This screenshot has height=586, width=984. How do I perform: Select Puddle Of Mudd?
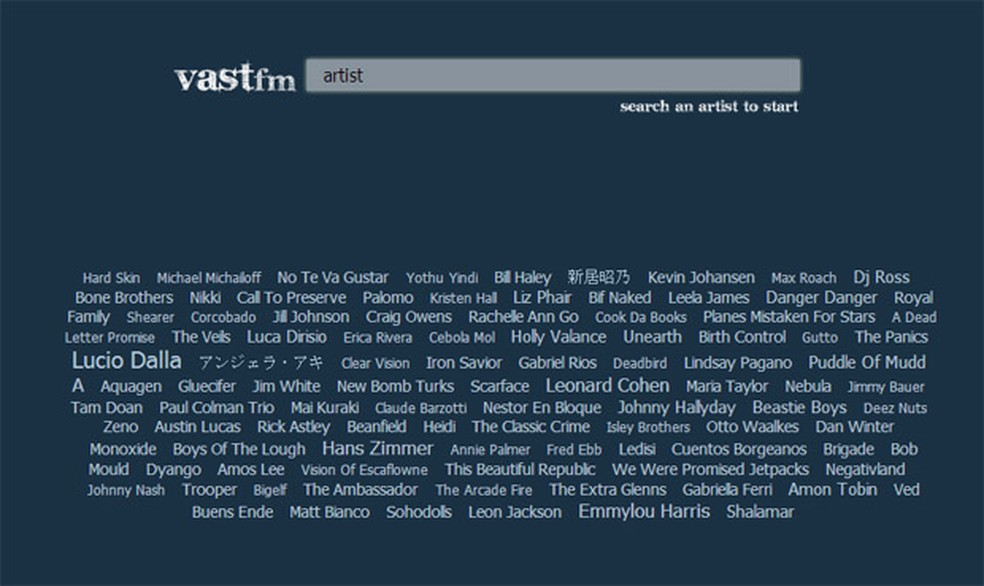tap(867, 362)
